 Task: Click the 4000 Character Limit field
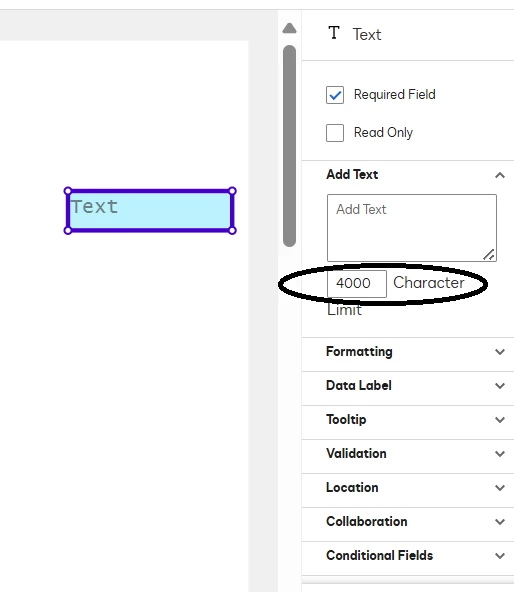pyautogui.click(x=357, y=284)
